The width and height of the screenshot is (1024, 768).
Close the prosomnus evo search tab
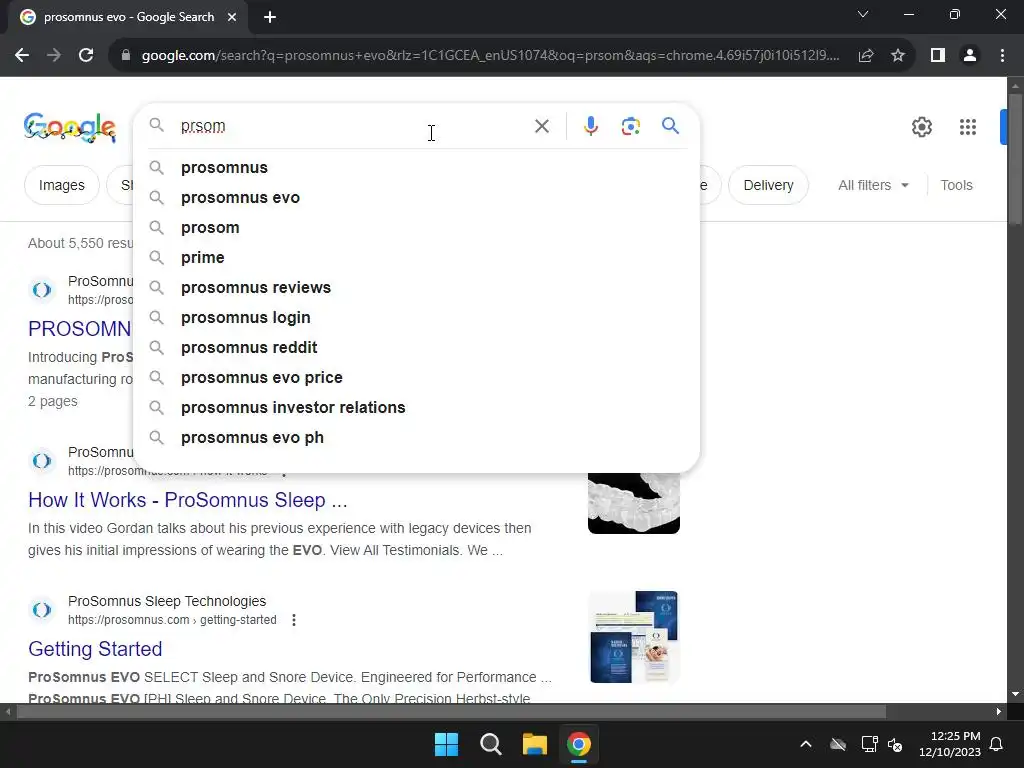point(232,17)
